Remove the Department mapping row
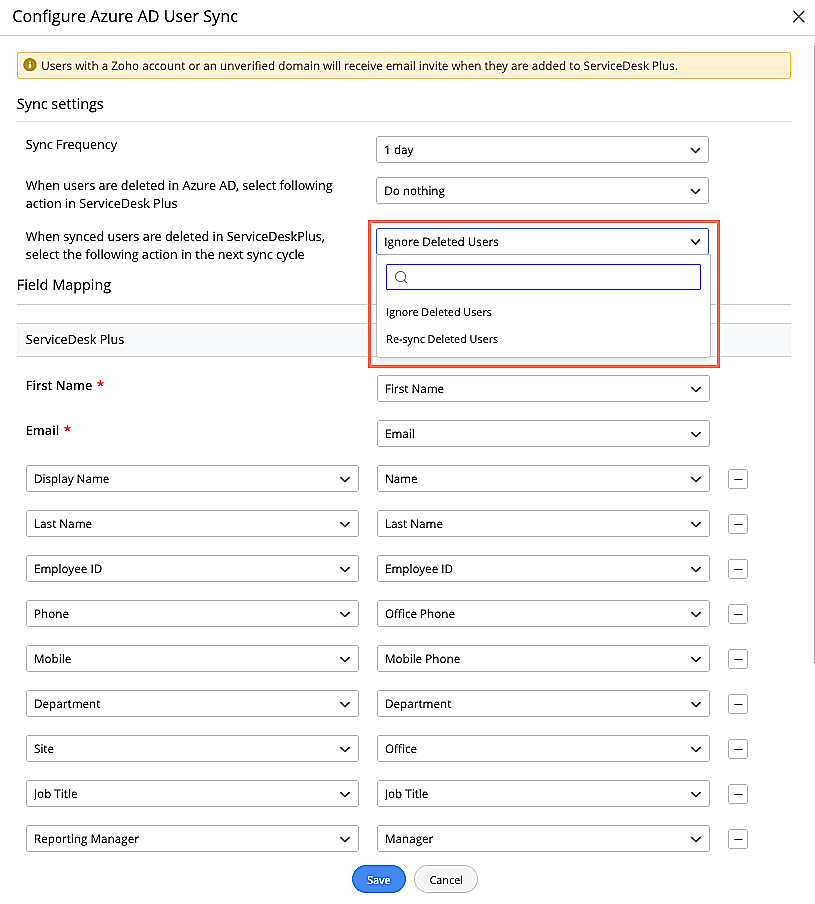 (738, 704)
